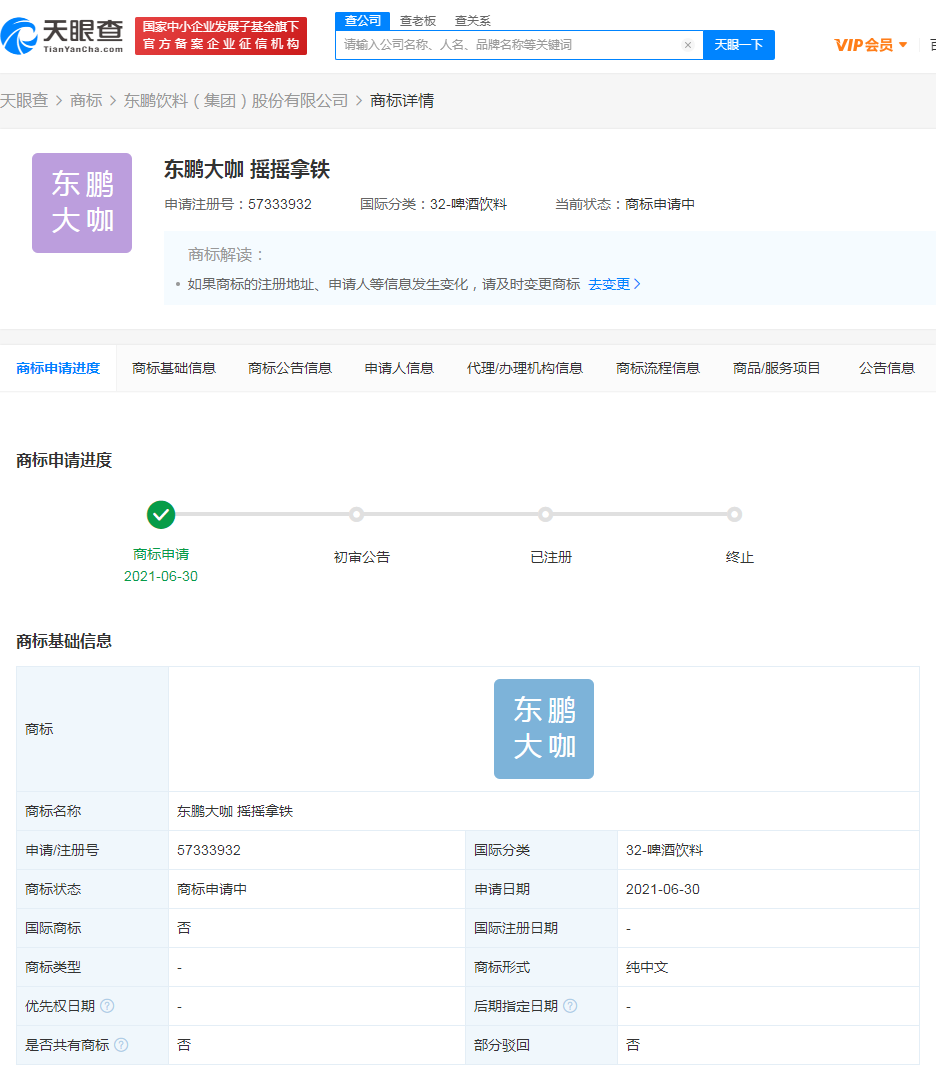The width and height of the screenshot is (936, 1079).
Task: Select the 商标流程信息 tab
Action: (x=658, y=368)
